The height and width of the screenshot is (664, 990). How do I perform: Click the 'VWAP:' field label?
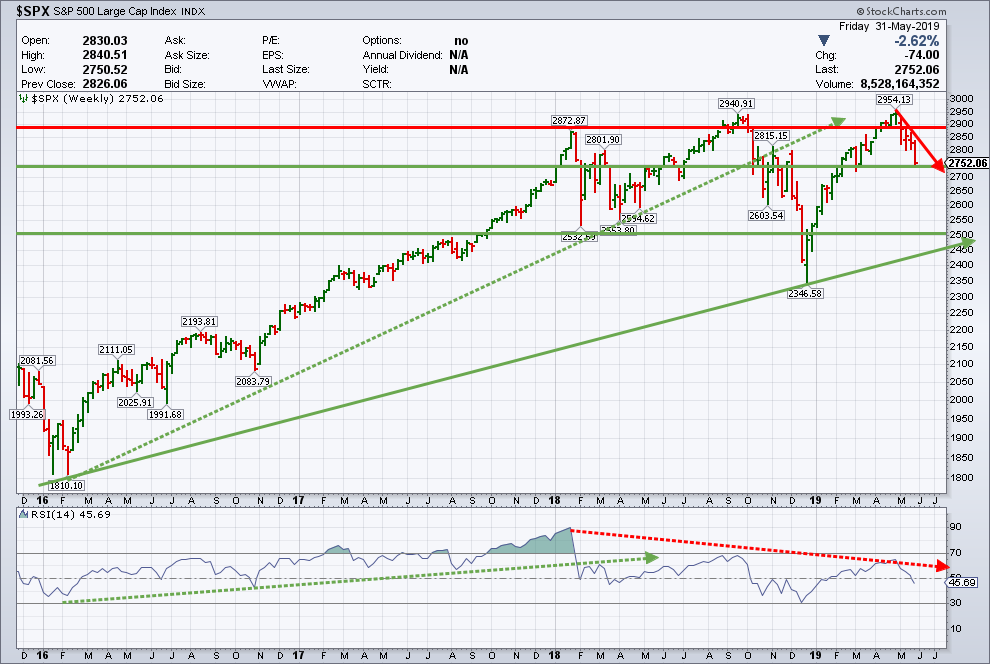(279, 84)
